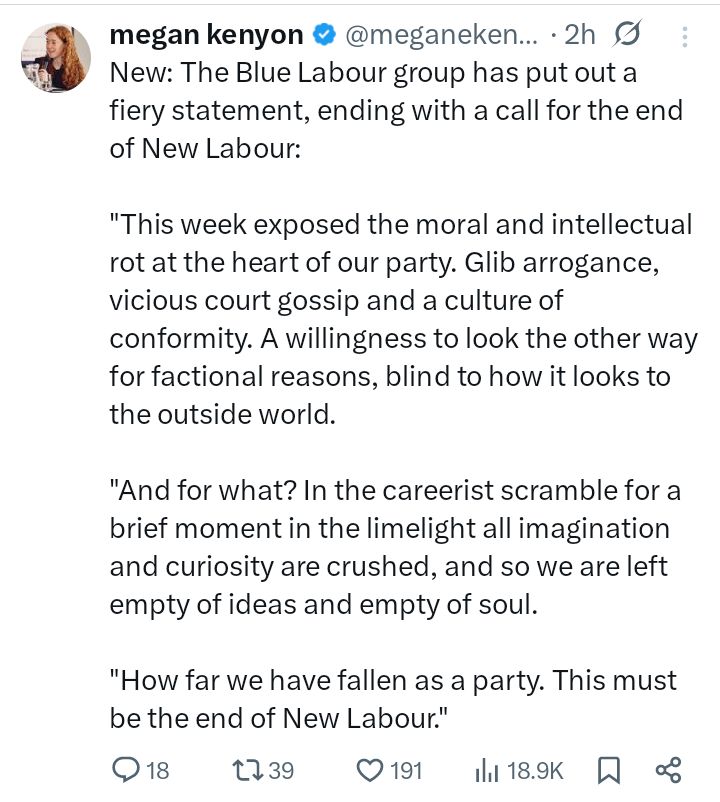Image resolution: width=720 pixels, height=802 pixels.
Task: Click the repost count 39
Action: click(x=281, y=771)
